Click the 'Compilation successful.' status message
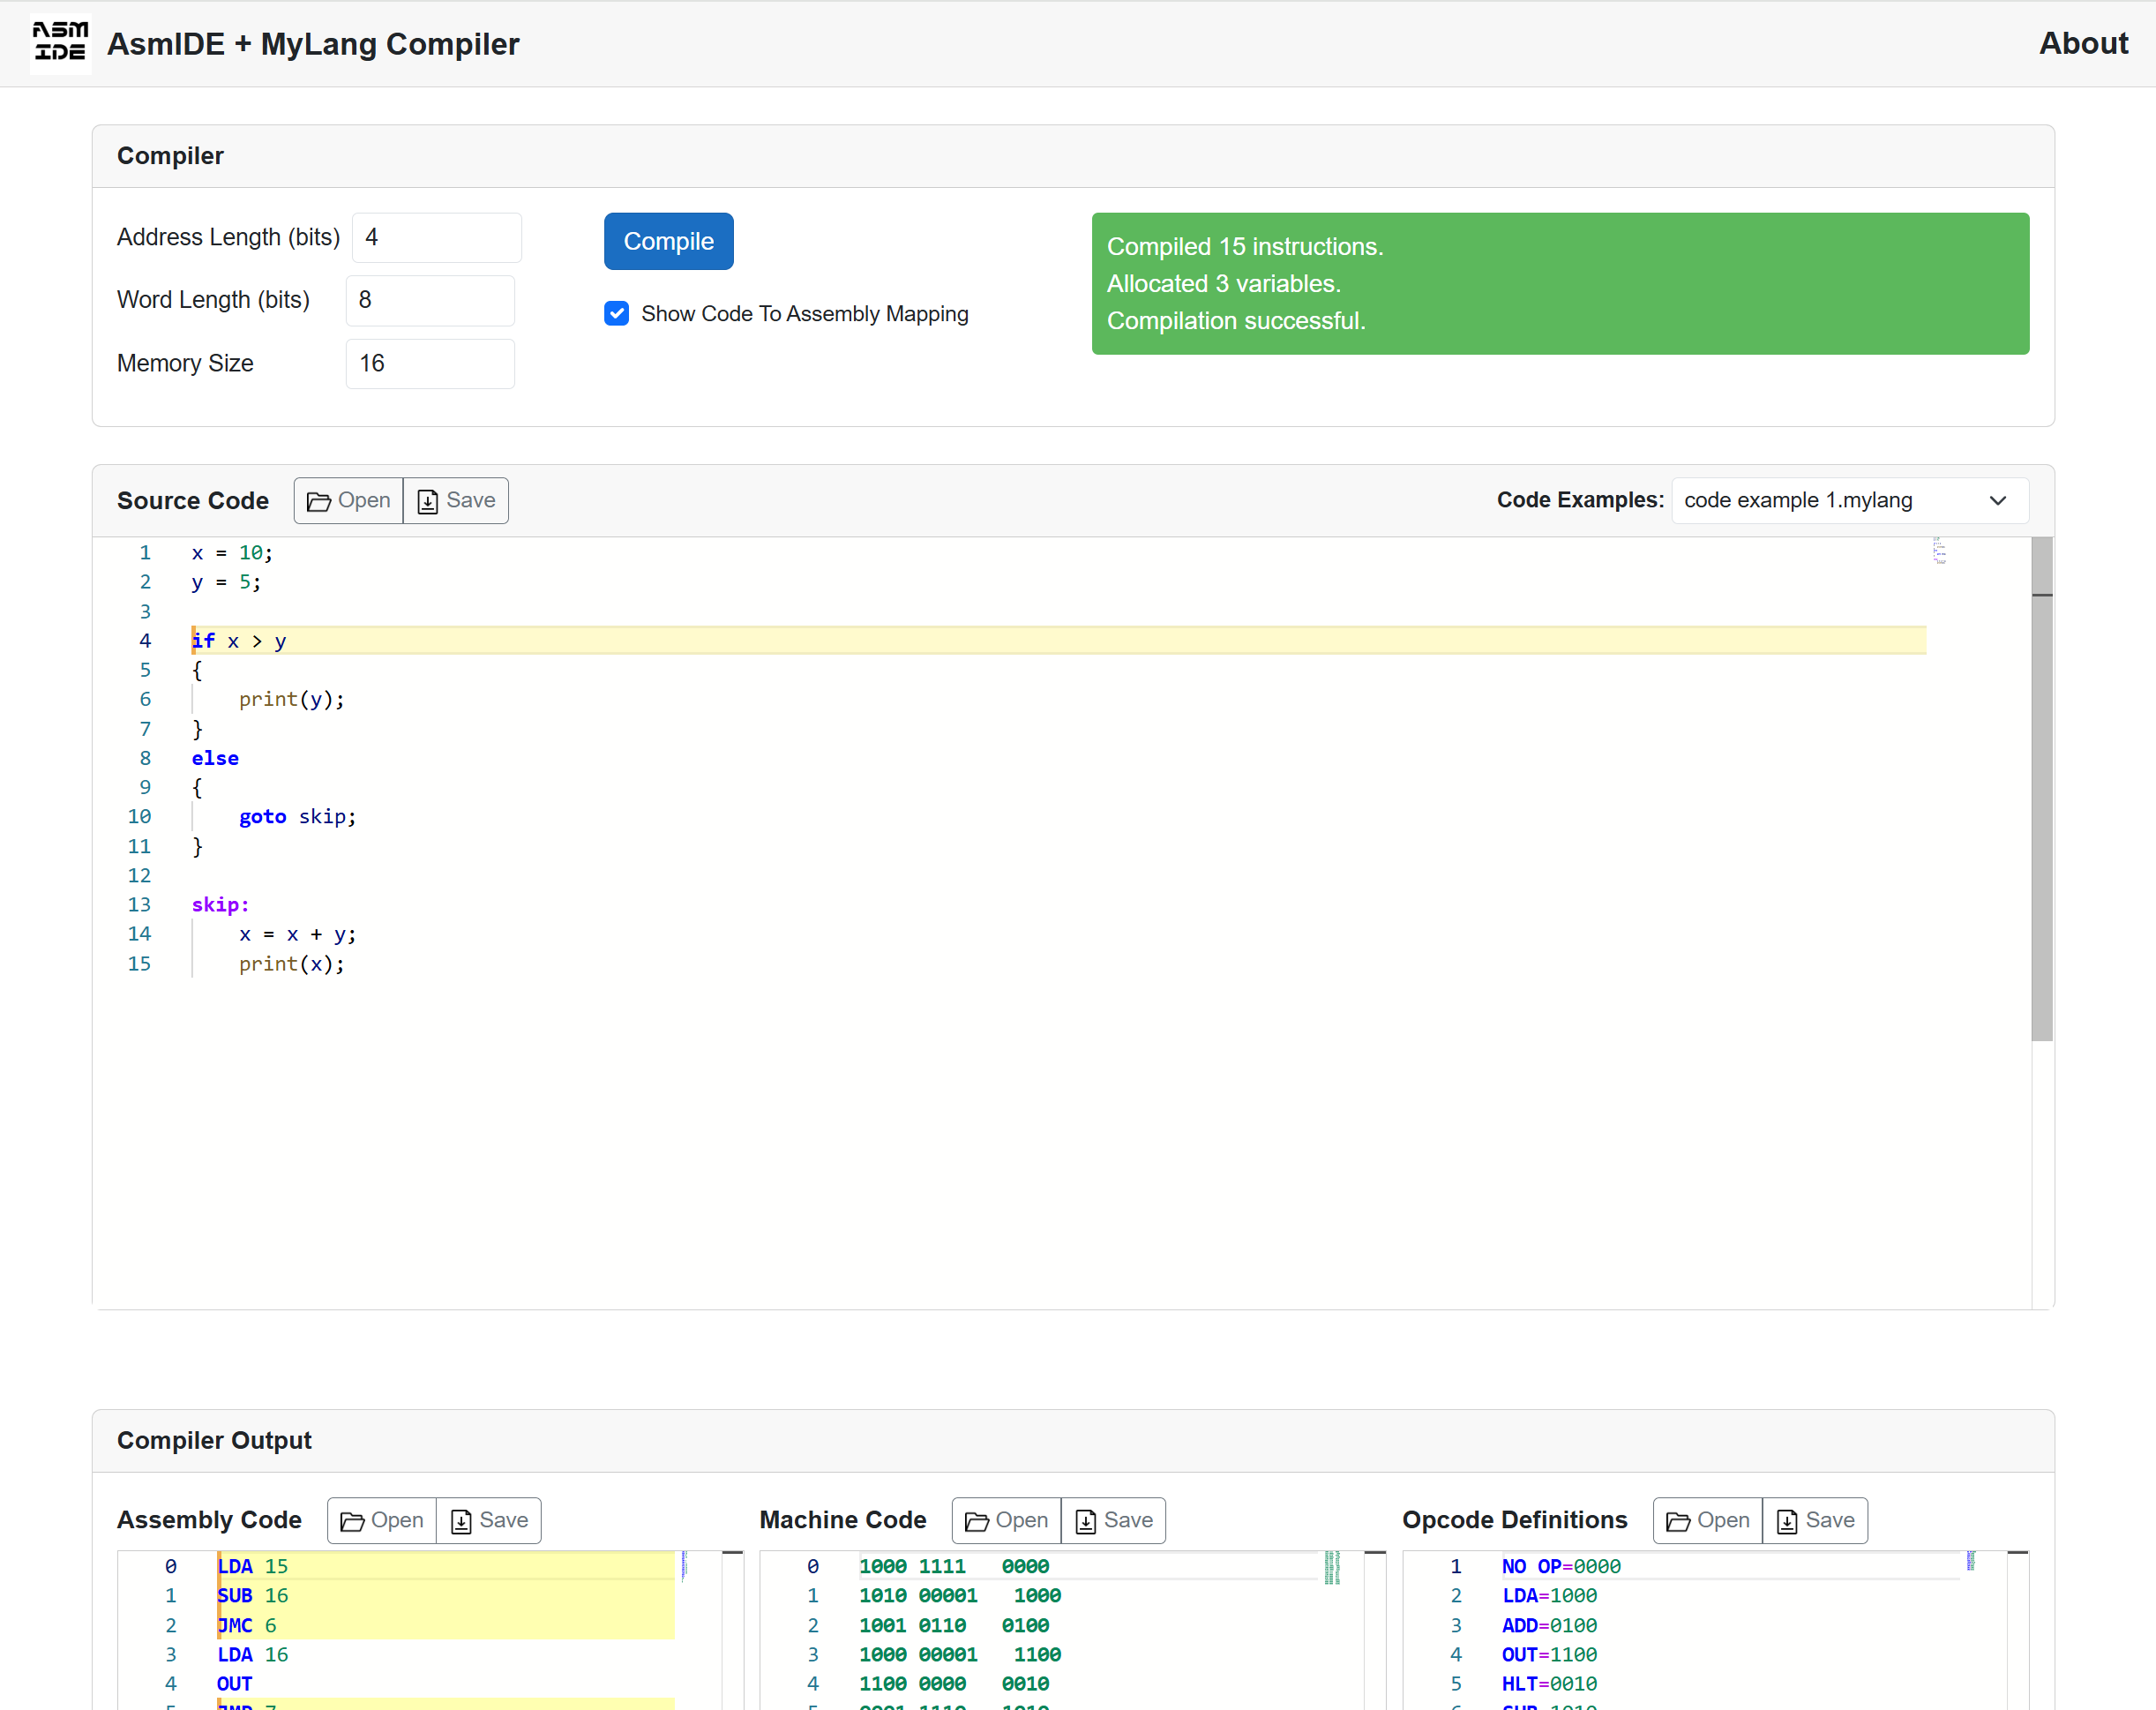The height and width of the screenshot is (1710, 2156). (x=1236, y=321)
